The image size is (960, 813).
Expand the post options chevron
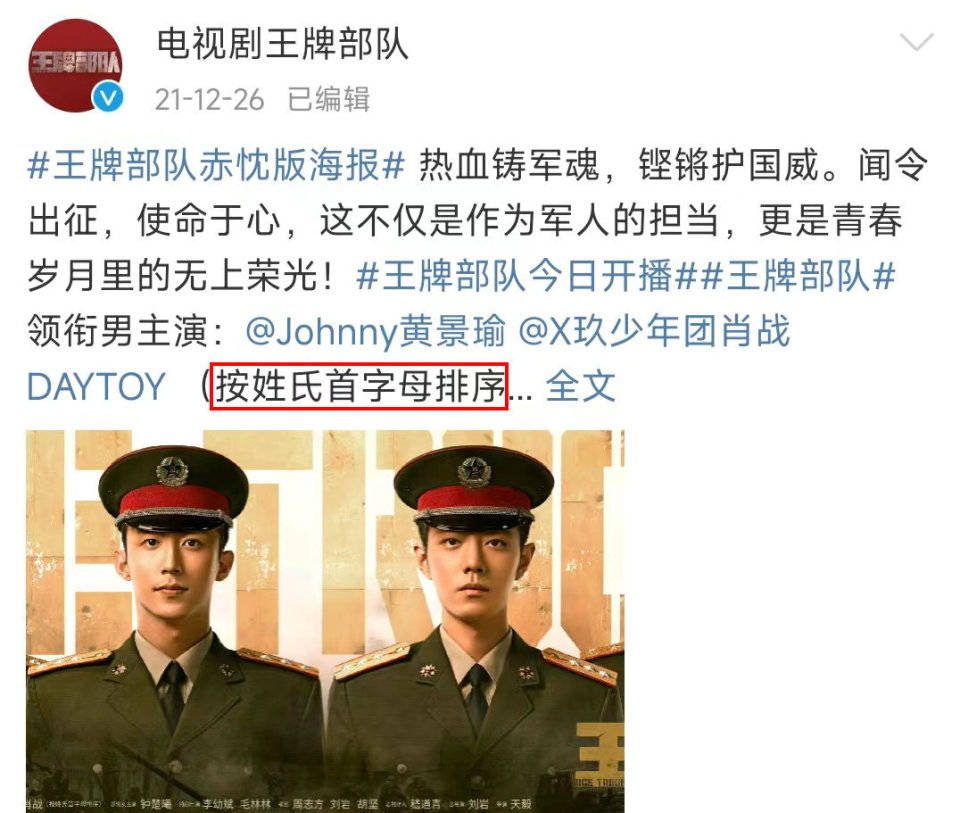(917, 42)
